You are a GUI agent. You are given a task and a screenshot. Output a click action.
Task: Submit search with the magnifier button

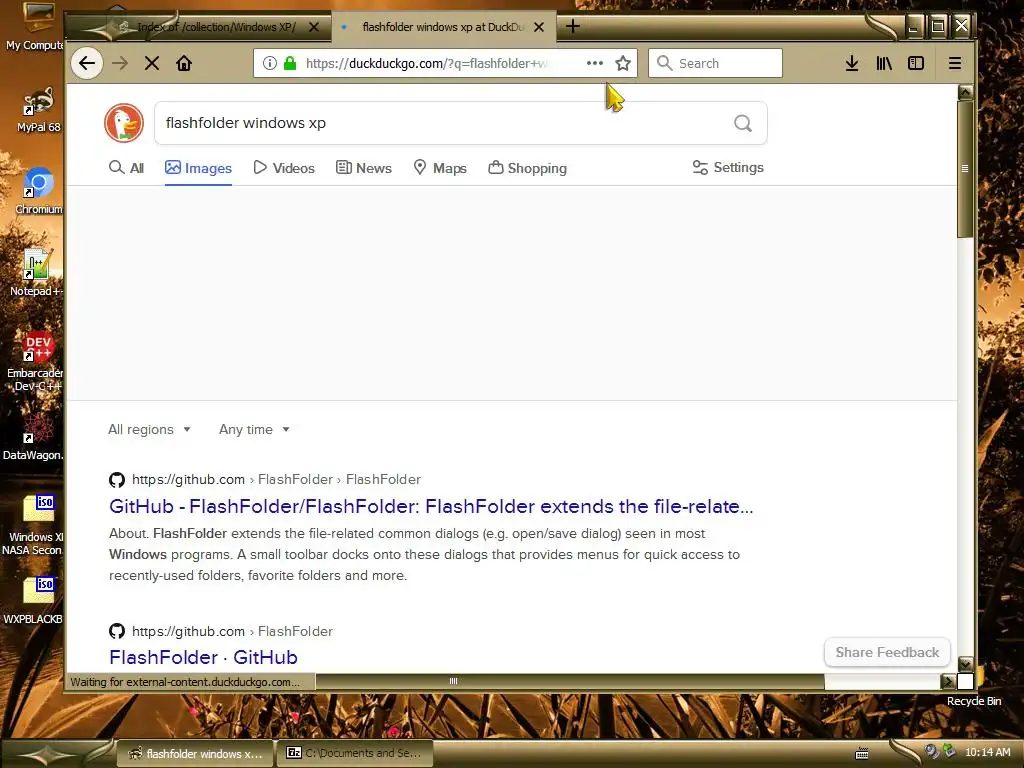click(x=743, y=123)
